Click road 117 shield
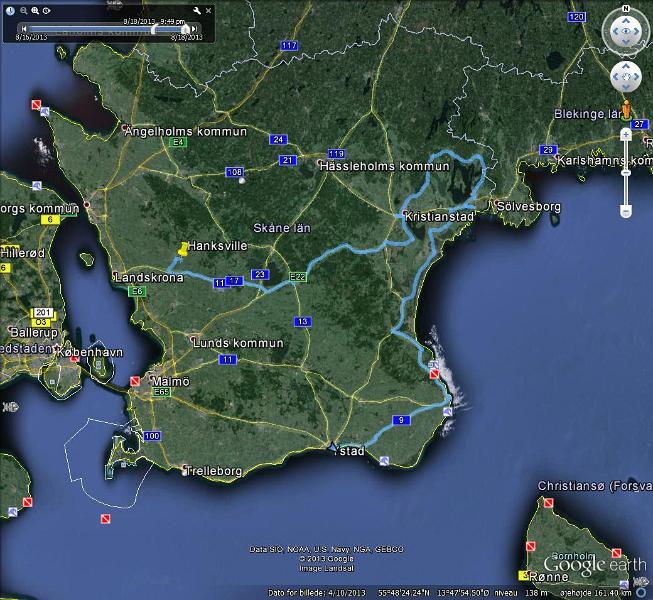This screenshot has width=653, height=600. tap(289, 45)
